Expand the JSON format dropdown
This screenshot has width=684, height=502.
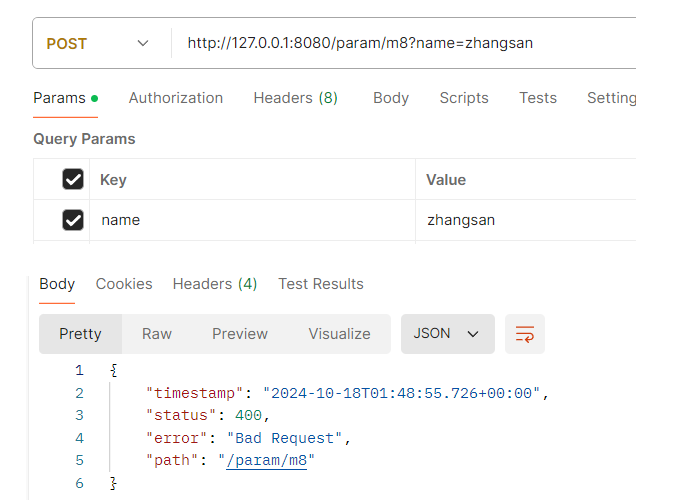point(448,334)
